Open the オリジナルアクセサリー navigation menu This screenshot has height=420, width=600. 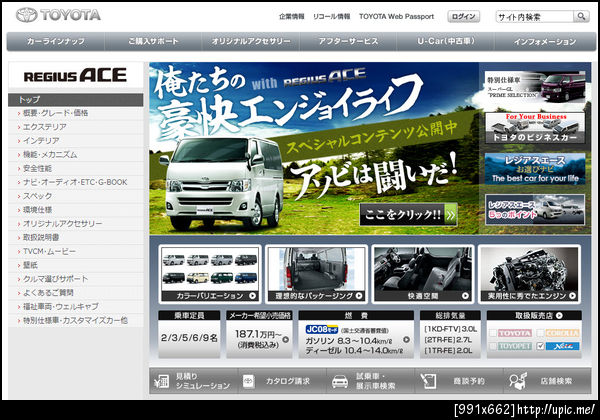point(251,41)
